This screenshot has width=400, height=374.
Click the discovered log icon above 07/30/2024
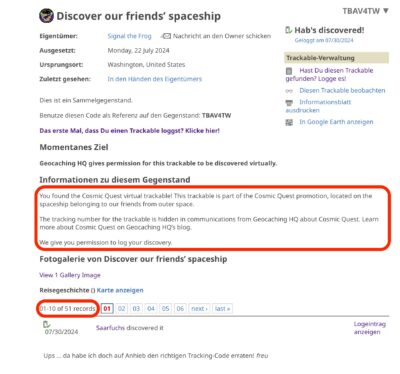coord(47,324)
